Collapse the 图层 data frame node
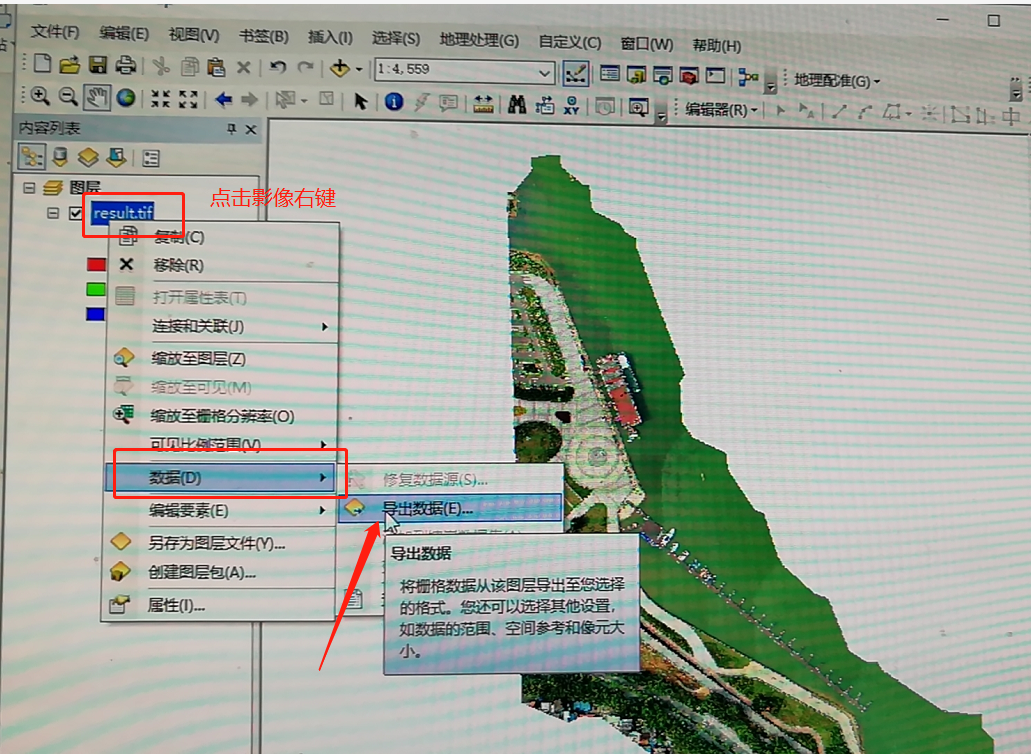 pos(29,188)
